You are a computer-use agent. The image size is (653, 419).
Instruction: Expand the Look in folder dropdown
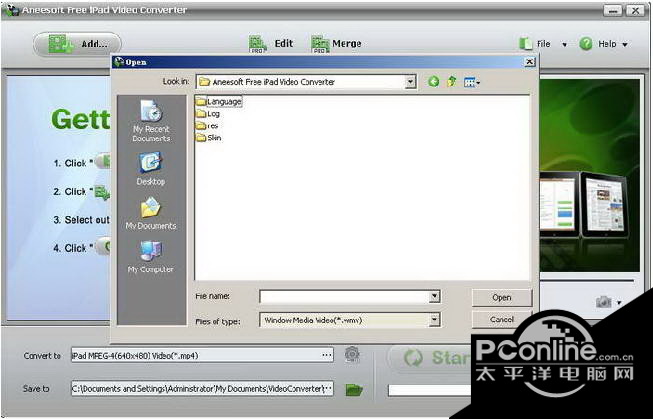(x=410, y=82)
